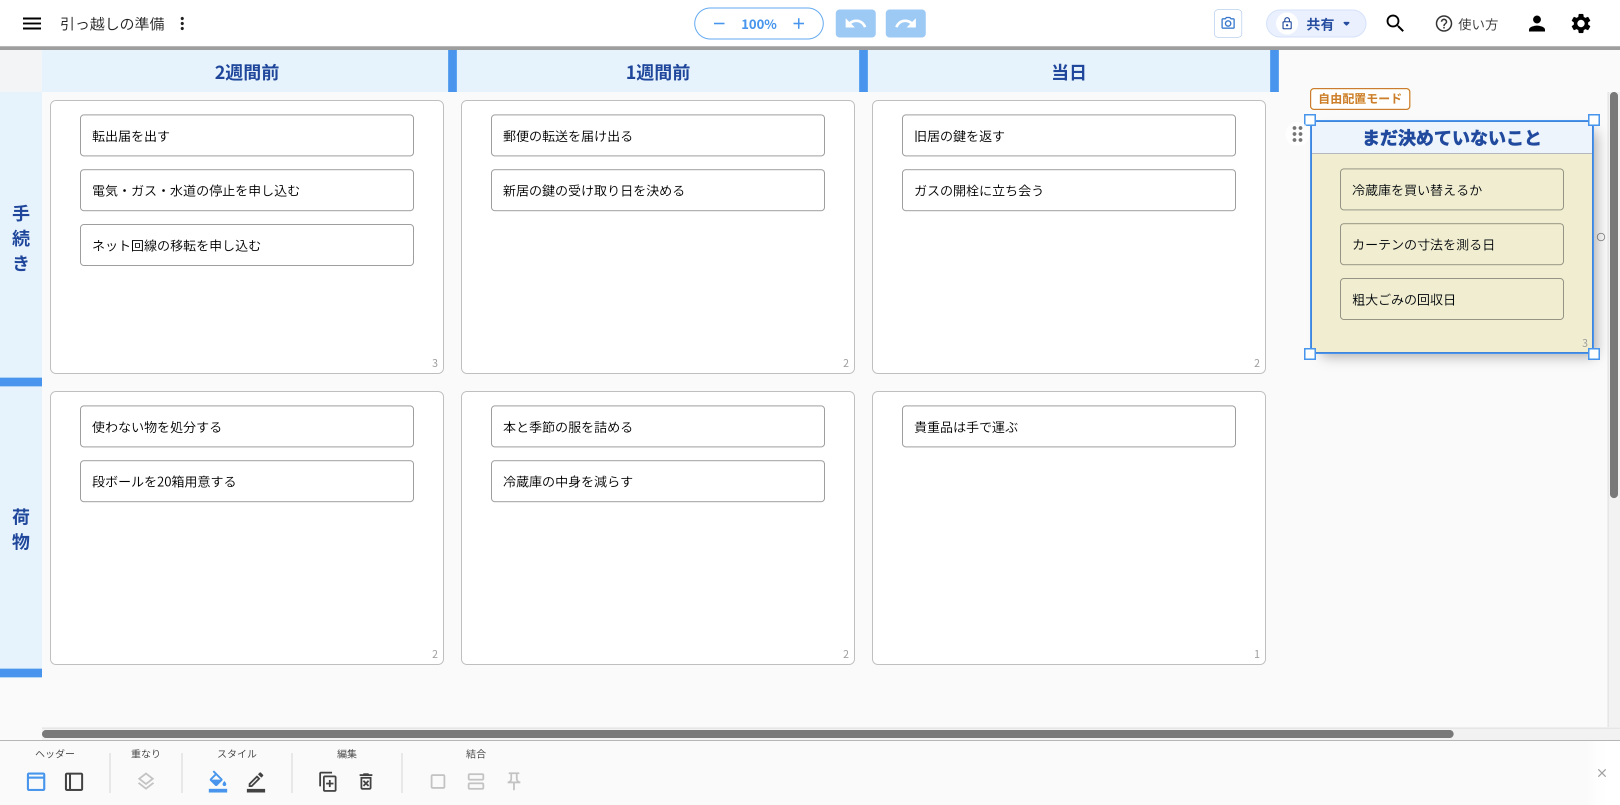Open the search tool
1620x805 pixels.
coord(1395,23)
